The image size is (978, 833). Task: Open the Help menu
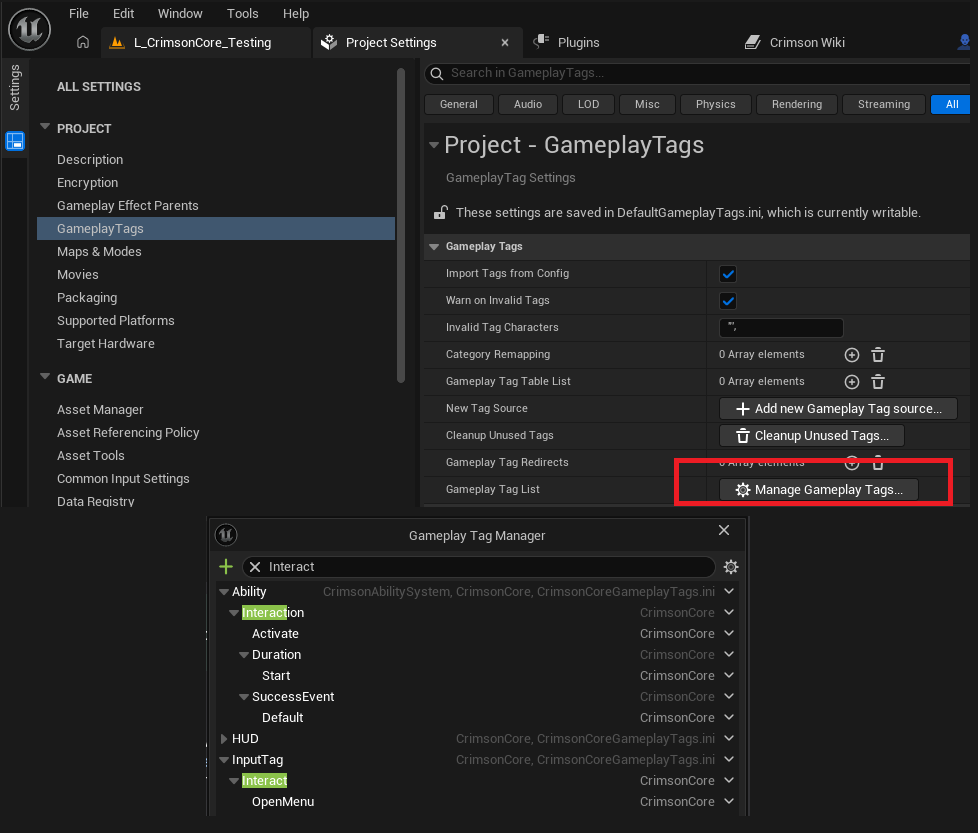coord(296,14)
